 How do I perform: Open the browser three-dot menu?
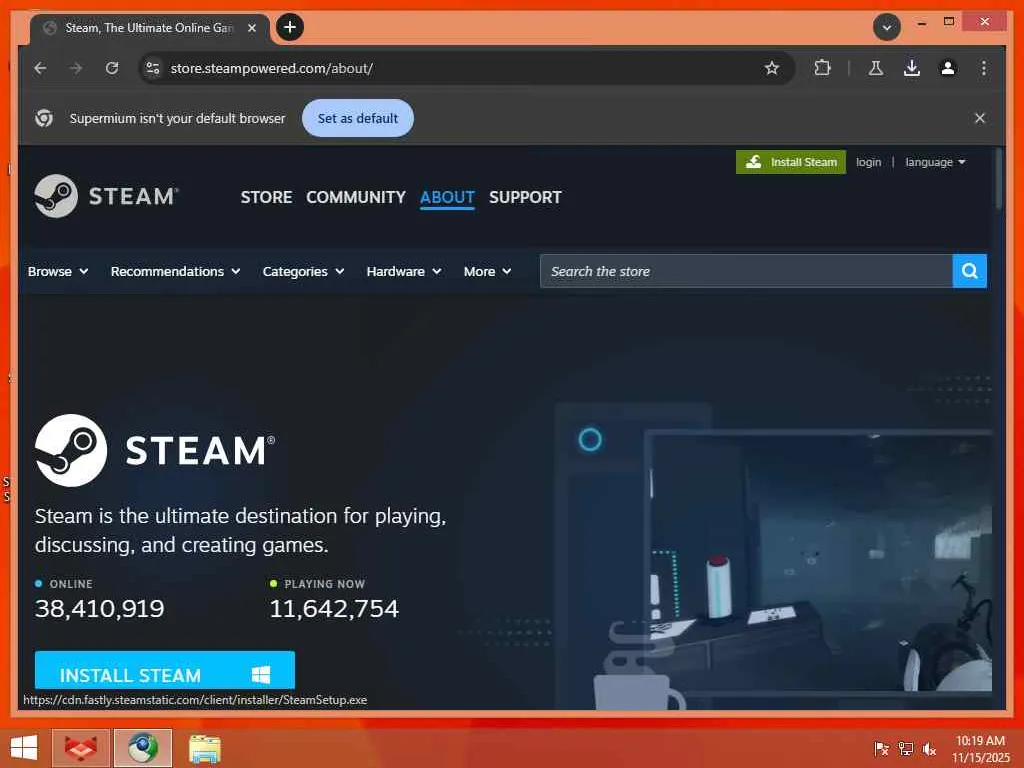(984, 68)
